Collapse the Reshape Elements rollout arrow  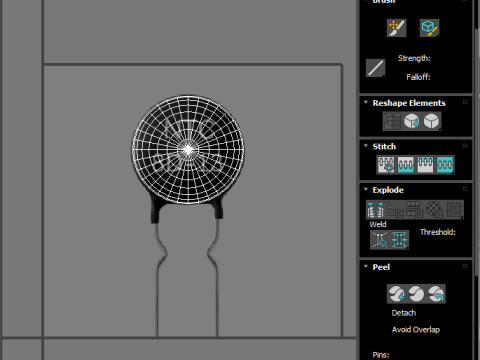366,102
